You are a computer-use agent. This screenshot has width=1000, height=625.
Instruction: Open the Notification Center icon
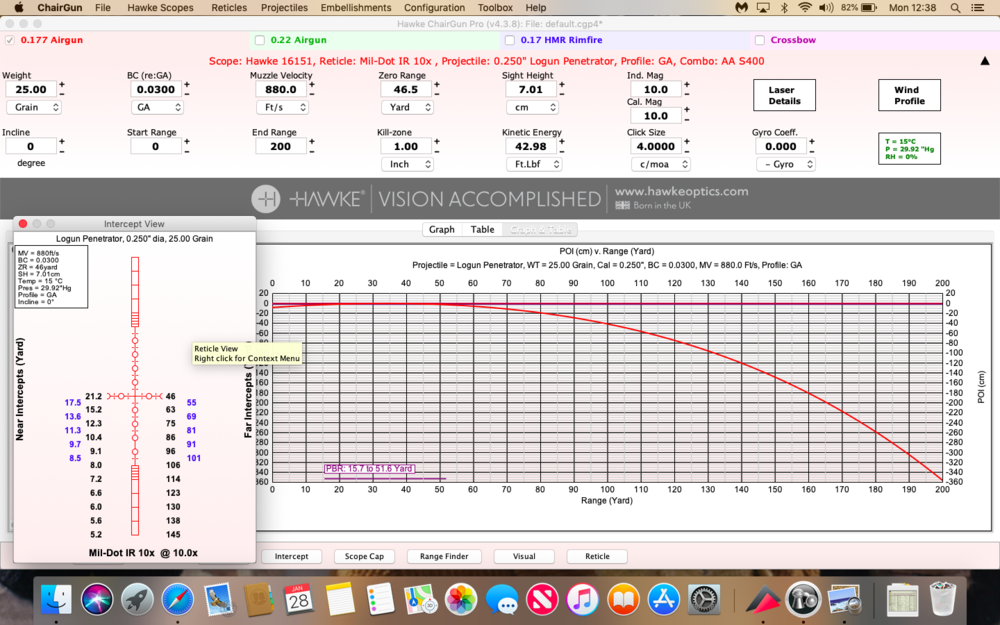977,8
